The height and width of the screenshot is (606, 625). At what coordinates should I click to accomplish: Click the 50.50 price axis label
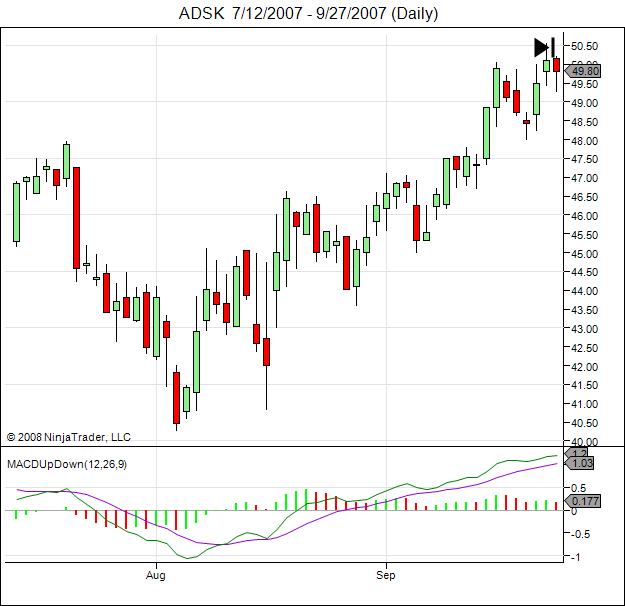(584, 46)
